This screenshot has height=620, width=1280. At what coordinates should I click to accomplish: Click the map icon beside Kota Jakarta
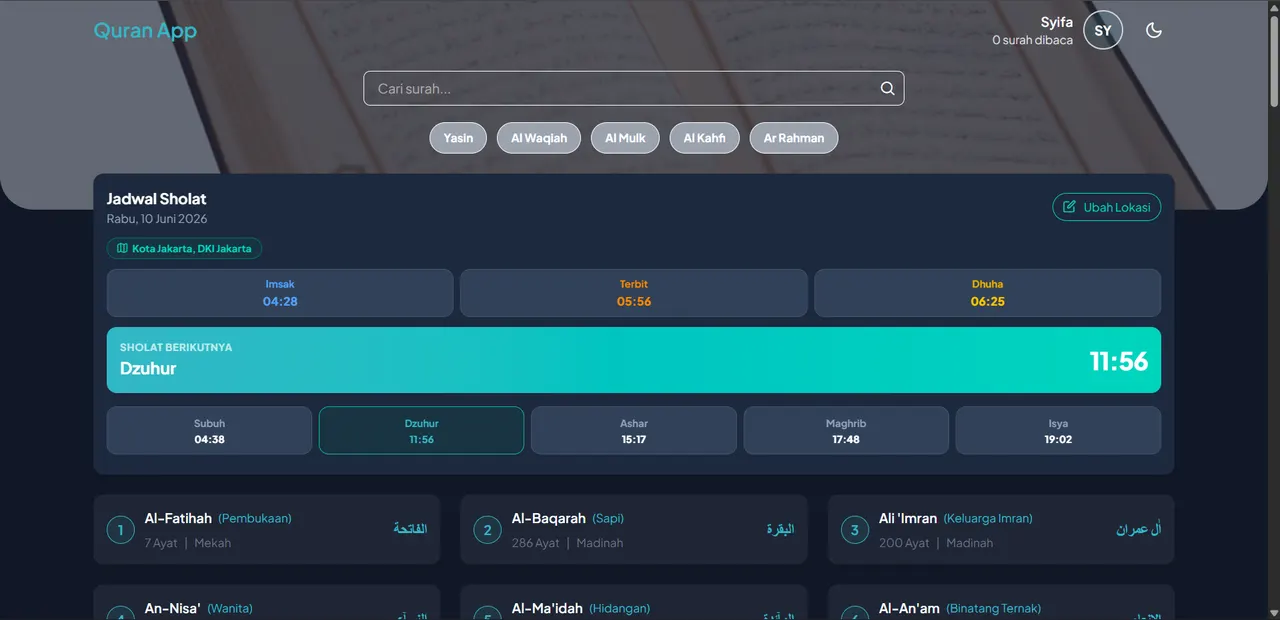(122, 248)
